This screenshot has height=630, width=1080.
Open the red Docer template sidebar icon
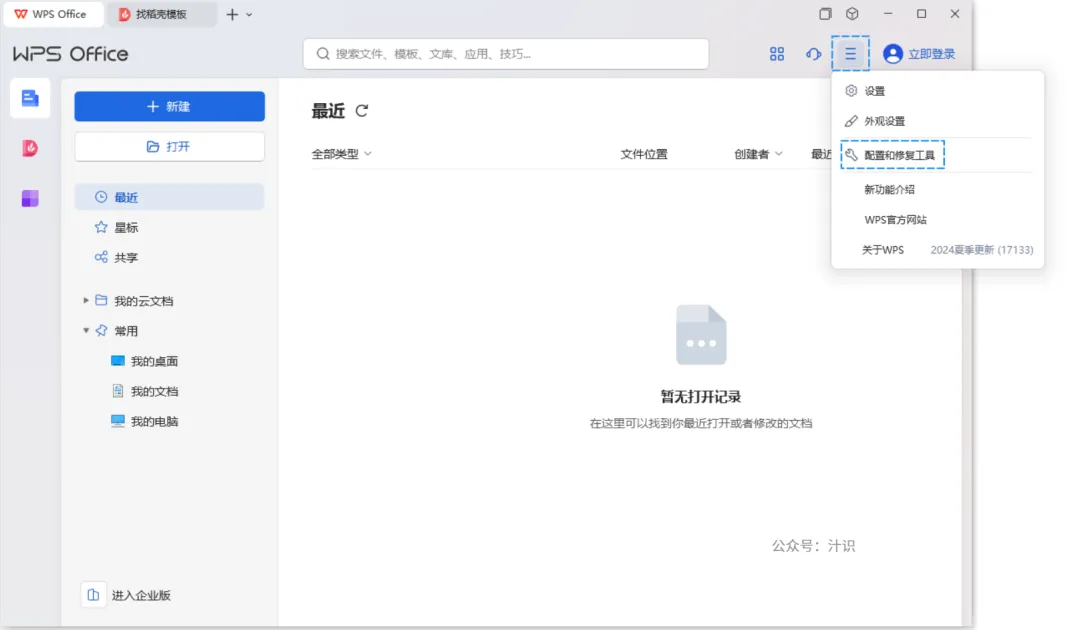point(30,148)
